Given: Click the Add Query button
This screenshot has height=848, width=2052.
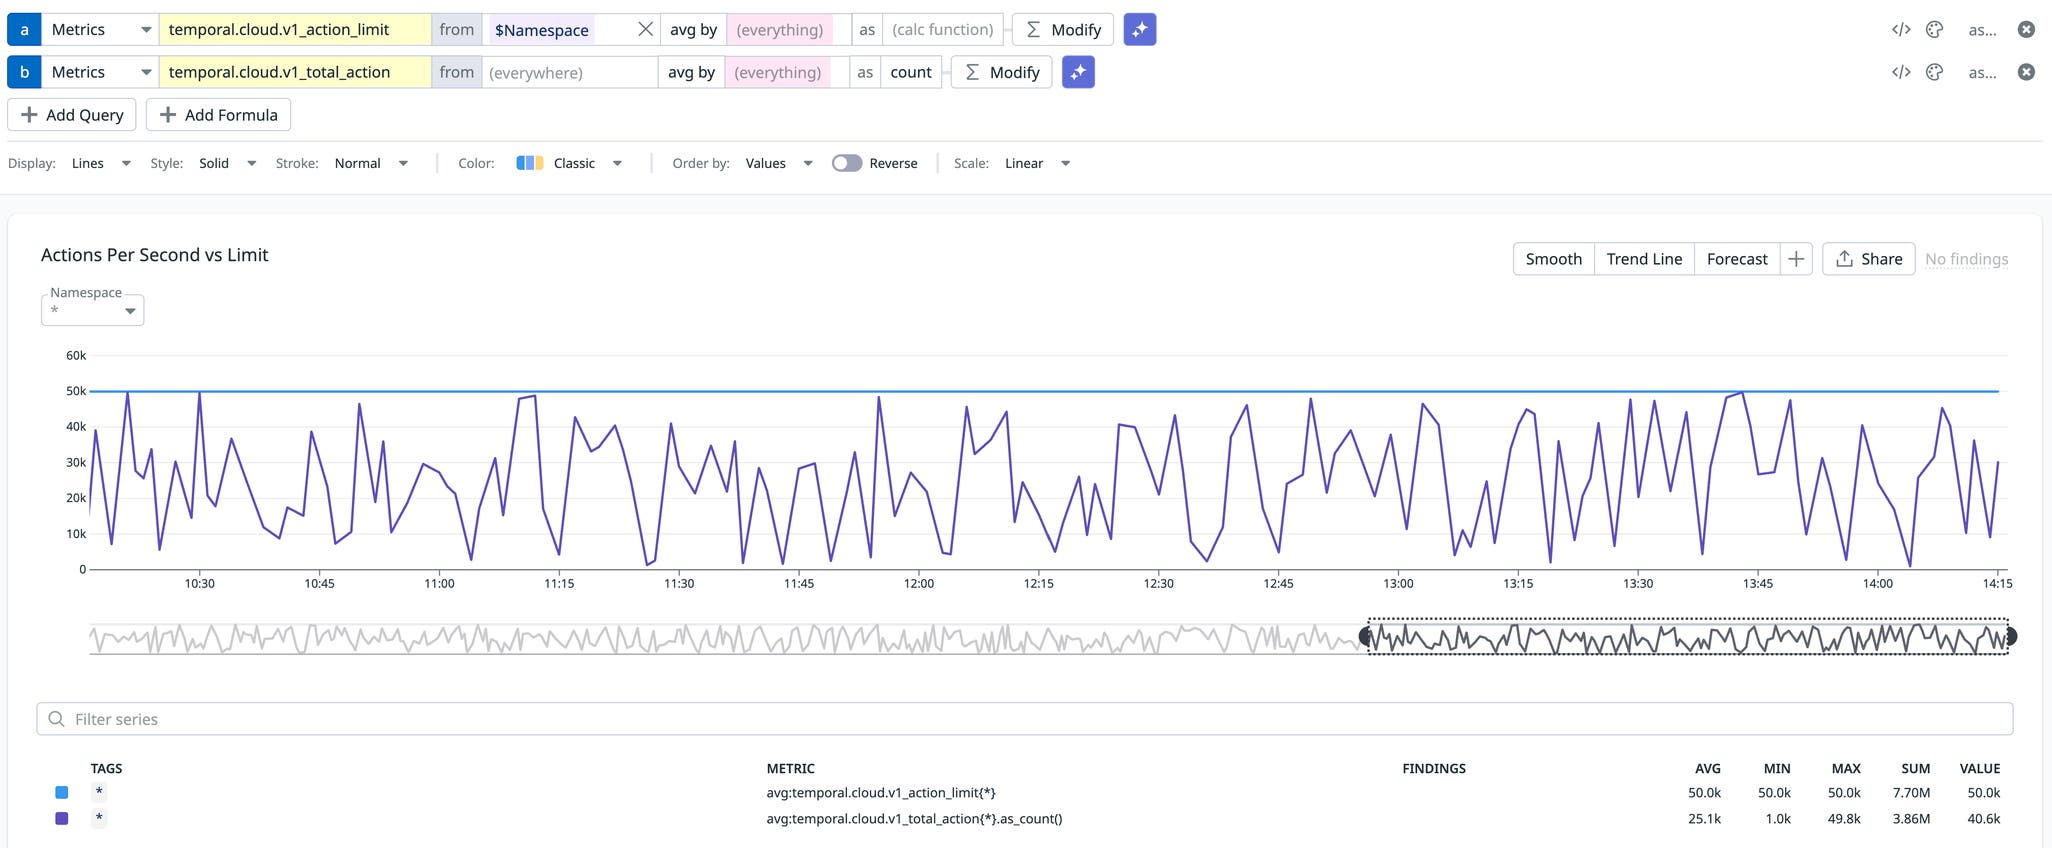Looking at the screenshot, I should pyautogui.click(x=72, y=115).
